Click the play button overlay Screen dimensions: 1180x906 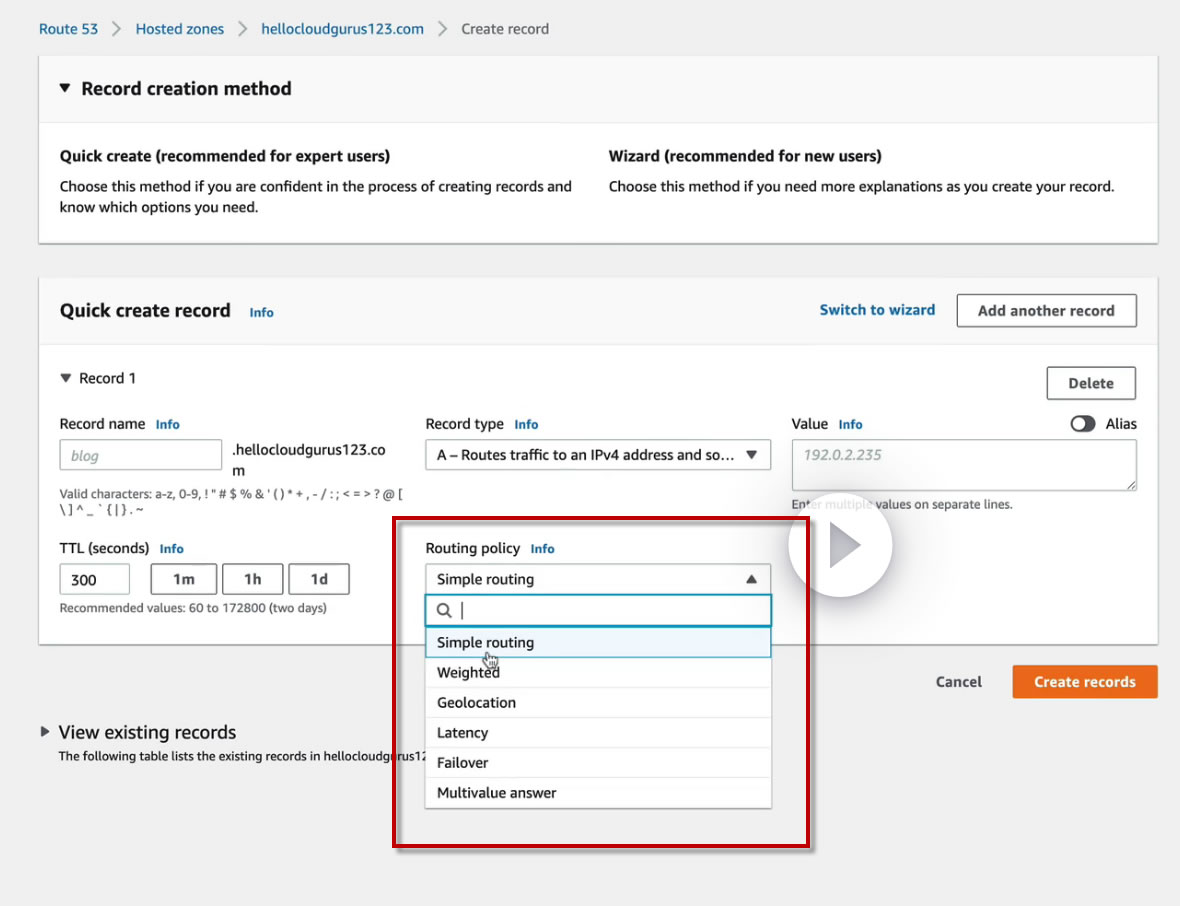click(x=840, y=546)
